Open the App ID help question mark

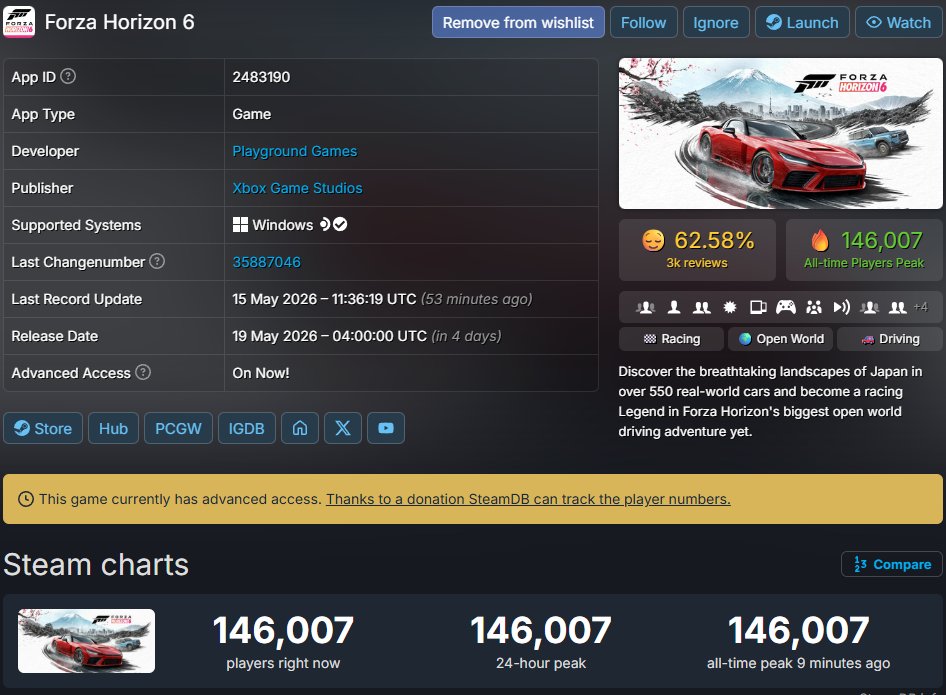coord(68,77)
